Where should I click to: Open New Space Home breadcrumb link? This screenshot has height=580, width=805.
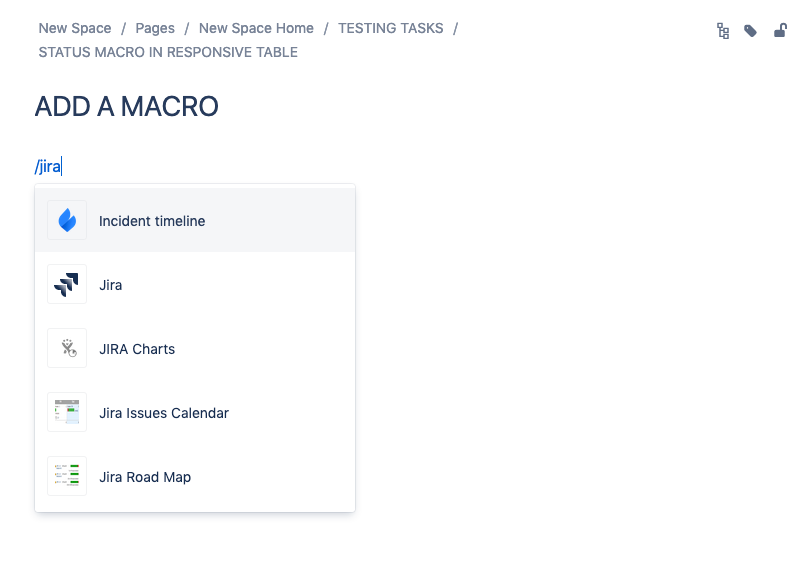(x=256, y=28)
